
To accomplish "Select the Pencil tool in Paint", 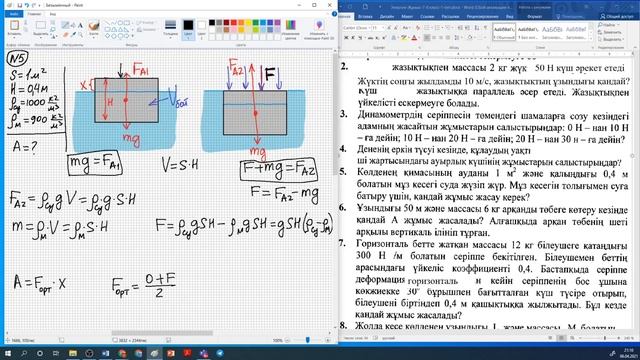I will [x=65, y=25].
